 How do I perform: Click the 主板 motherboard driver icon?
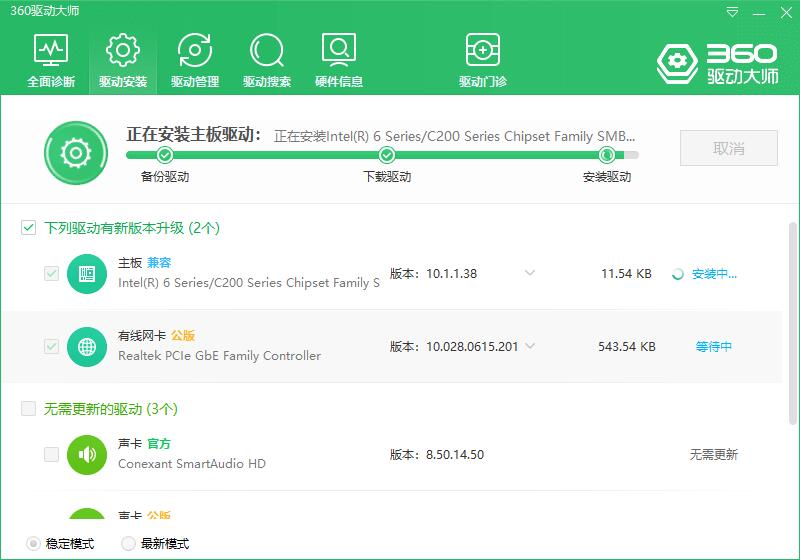[x=87, y=274]
